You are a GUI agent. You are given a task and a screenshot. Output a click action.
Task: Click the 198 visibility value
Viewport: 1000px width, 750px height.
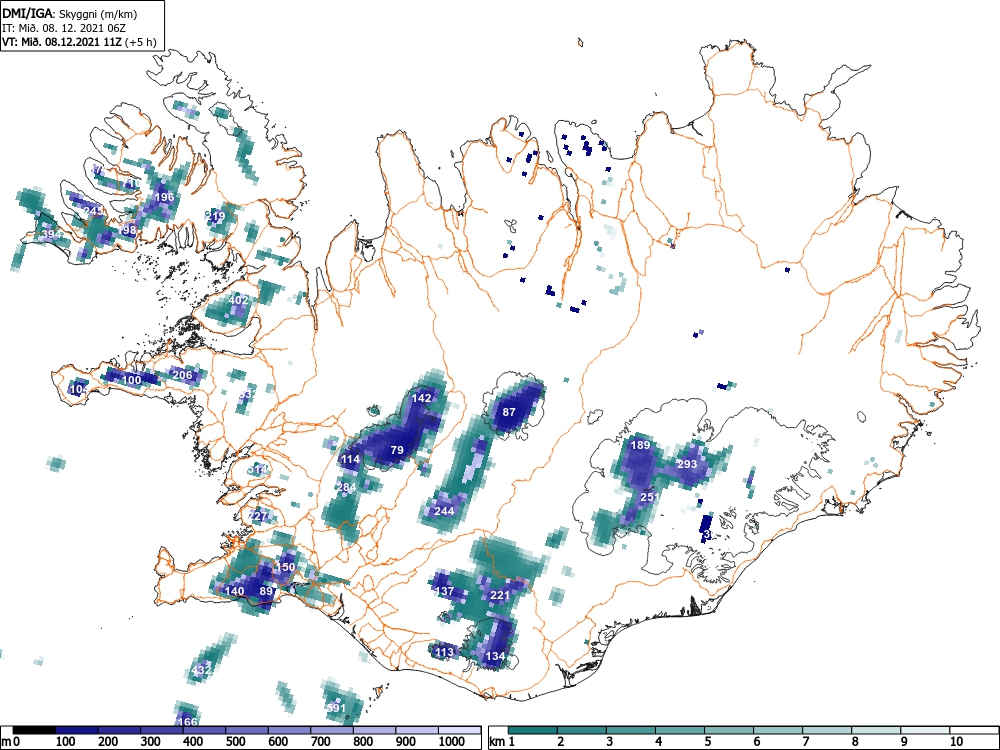pyautogui.click(x=128, y=230)
